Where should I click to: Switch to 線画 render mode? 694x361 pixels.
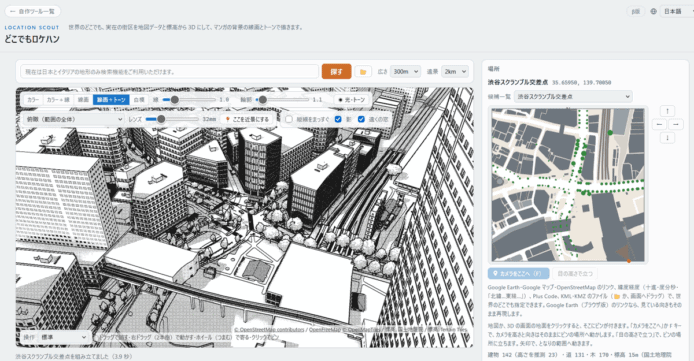[x=83, y=100]
